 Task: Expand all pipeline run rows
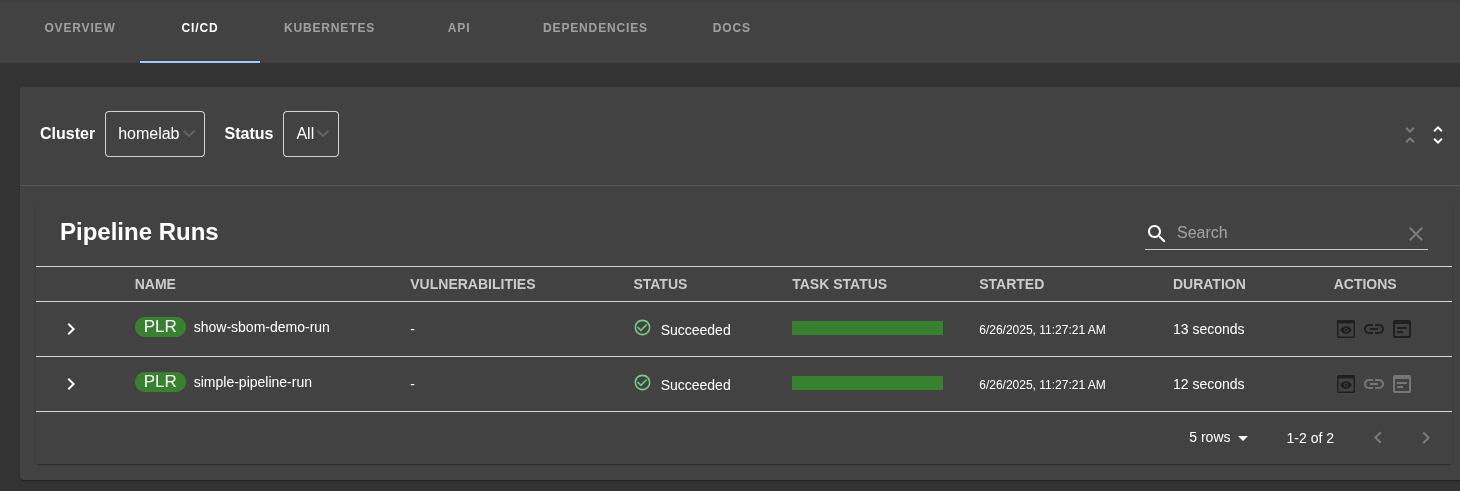[x=1438, y=134]
